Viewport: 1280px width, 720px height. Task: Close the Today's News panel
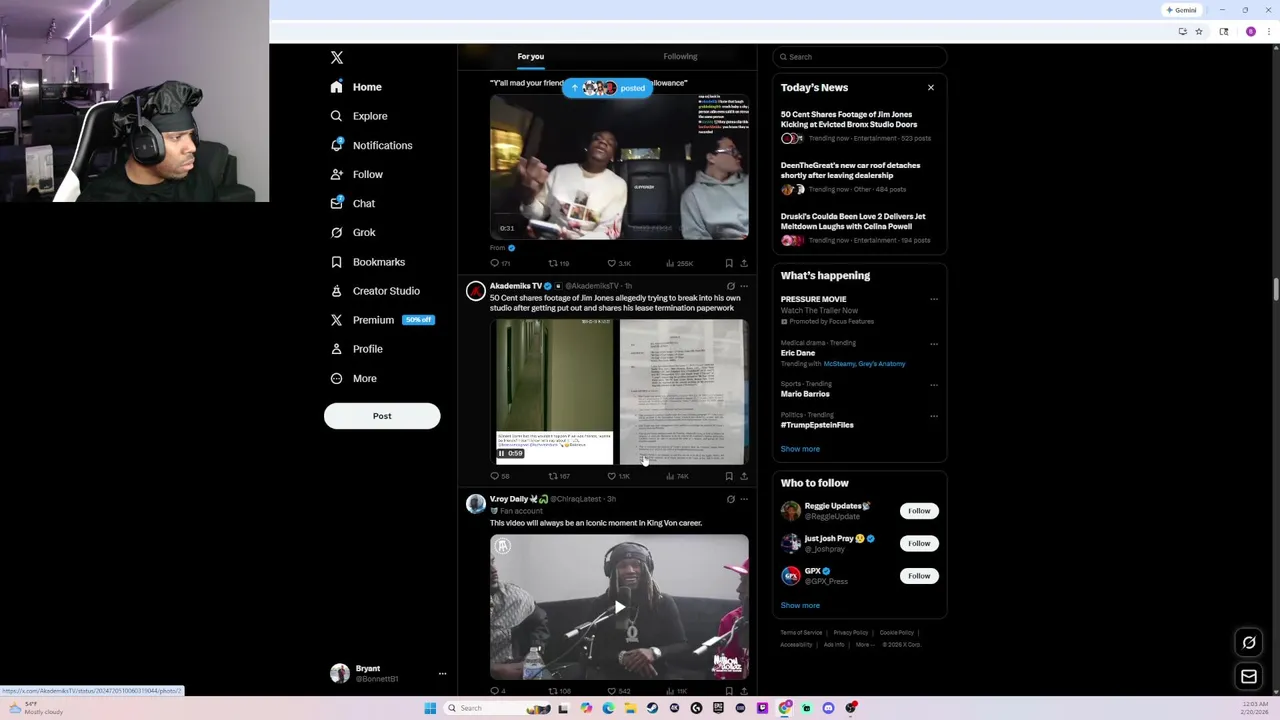(931, 88)
